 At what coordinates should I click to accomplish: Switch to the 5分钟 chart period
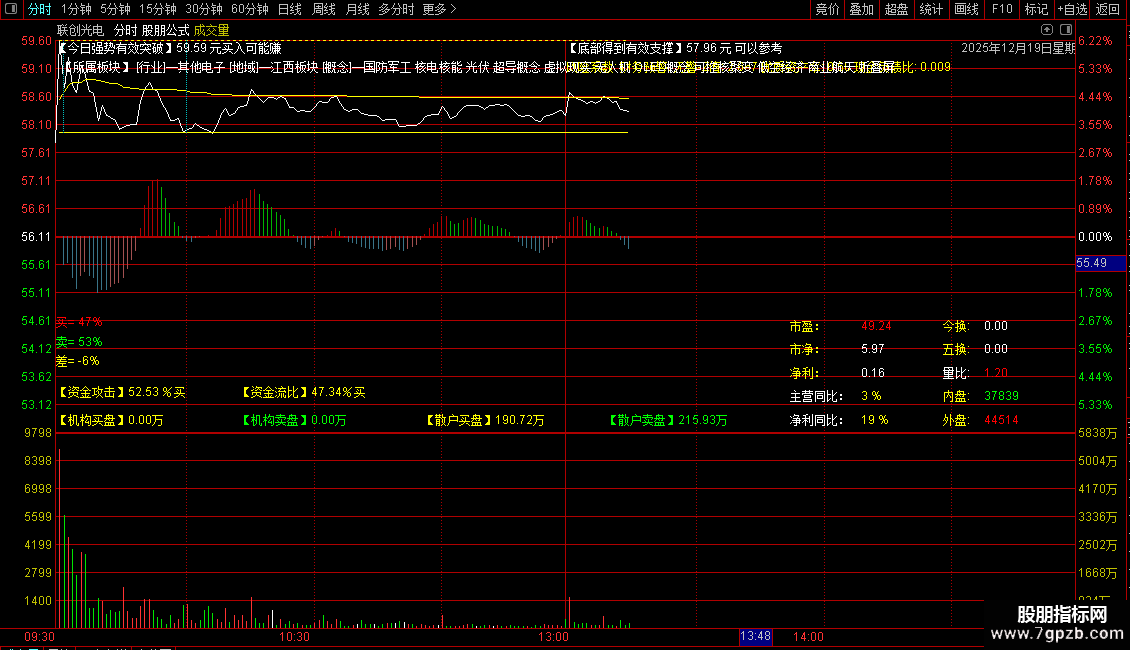click(x=115, y=9)
